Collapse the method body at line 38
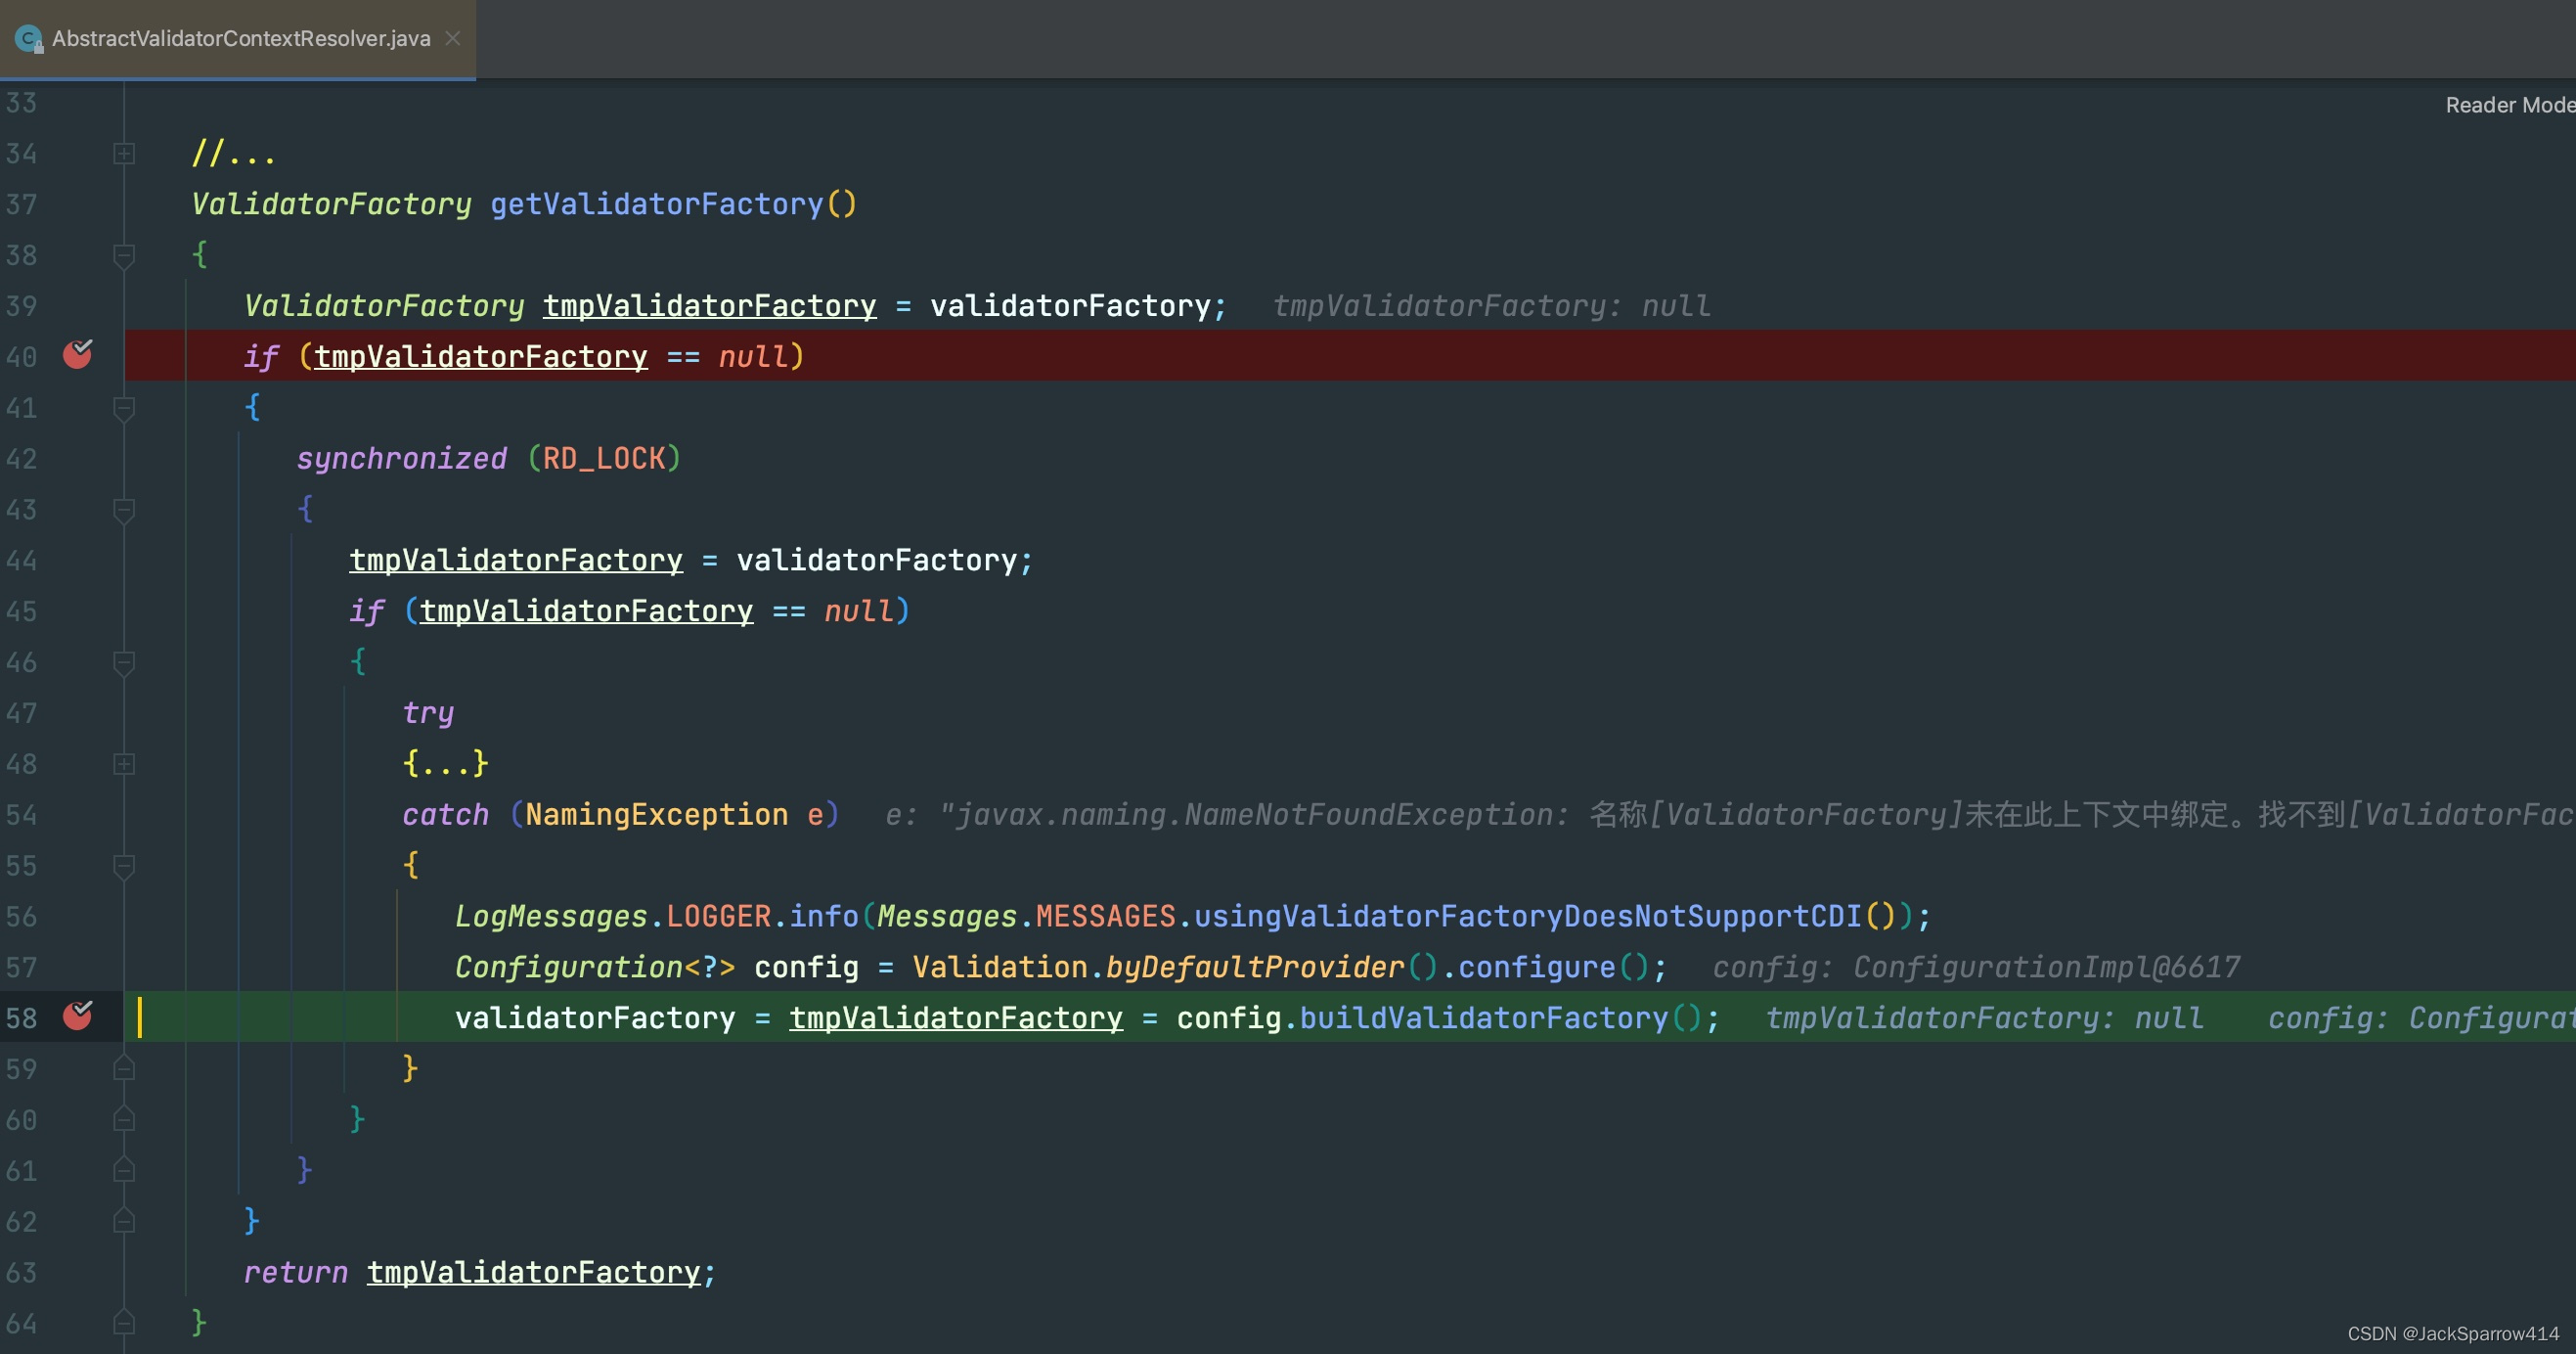 click(124, 256)
